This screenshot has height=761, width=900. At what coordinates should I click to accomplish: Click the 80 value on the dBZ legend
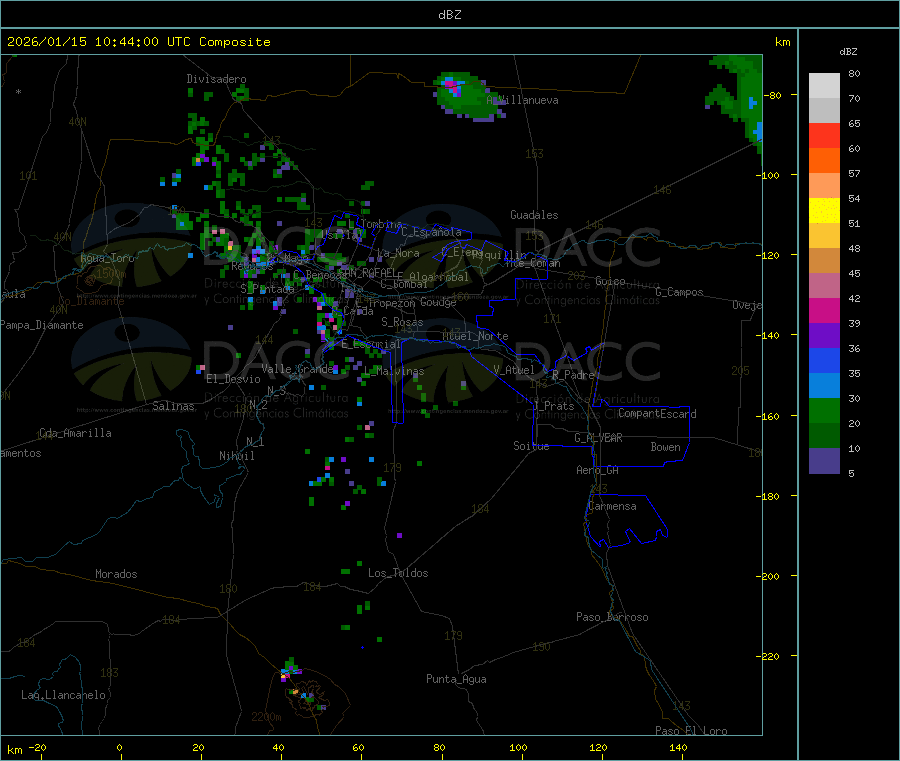(x=854, y=73)
